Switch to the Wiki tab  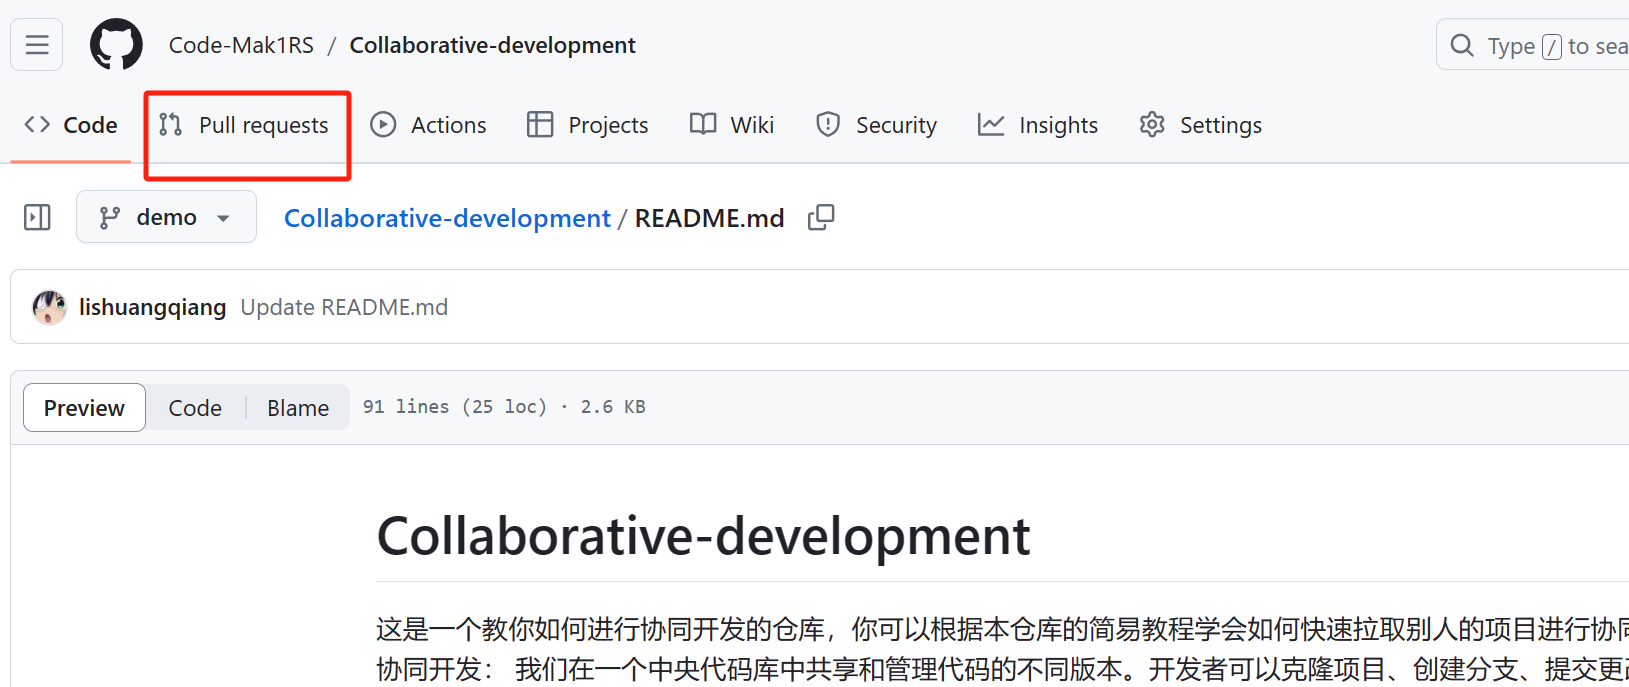732,125
